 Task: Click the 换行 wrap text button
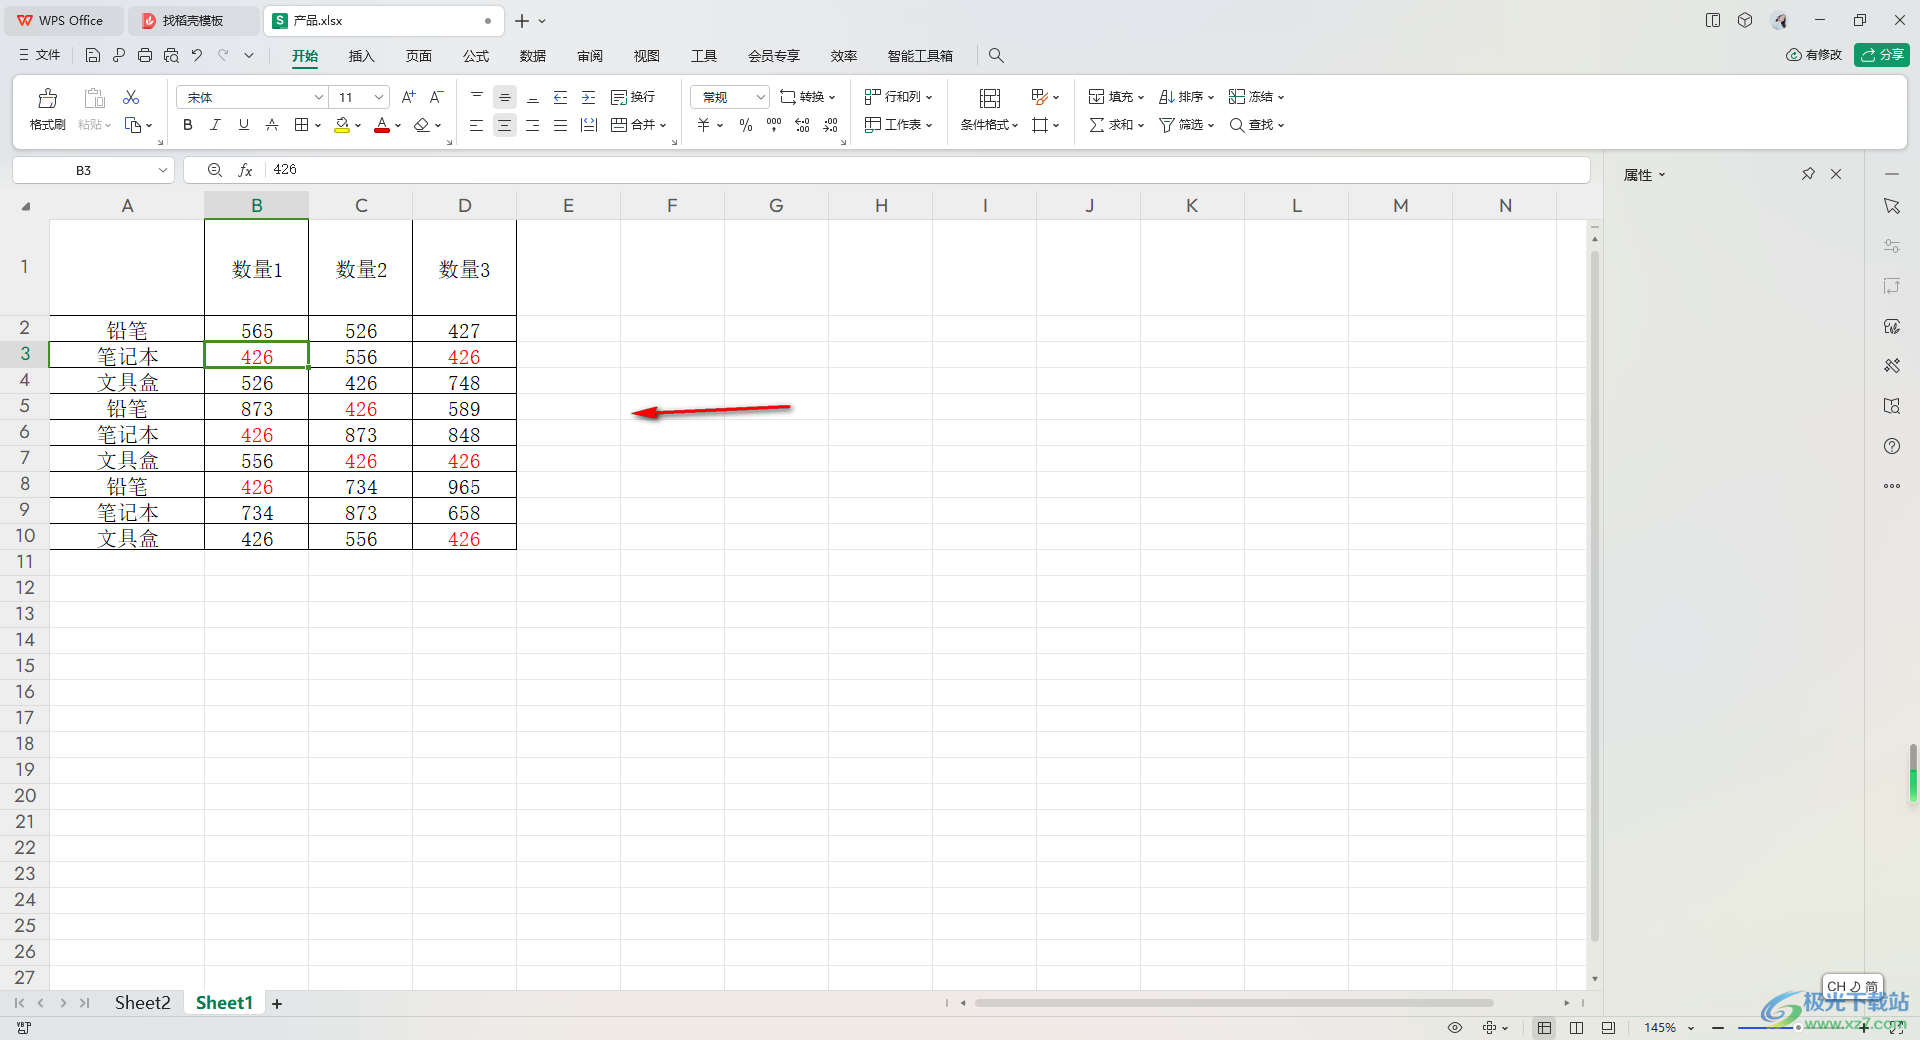633,97
